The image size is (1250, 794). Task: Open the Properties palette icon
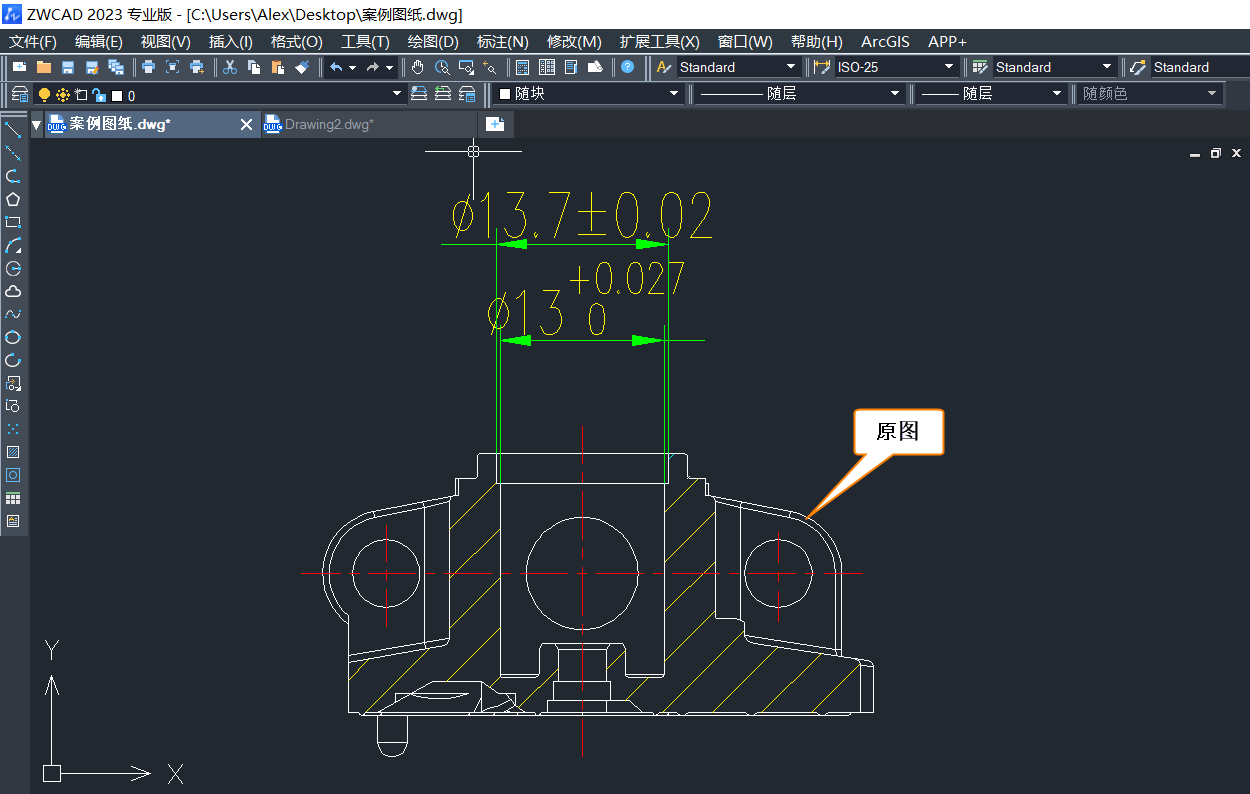pyautogui.click(x=522, y=67)
